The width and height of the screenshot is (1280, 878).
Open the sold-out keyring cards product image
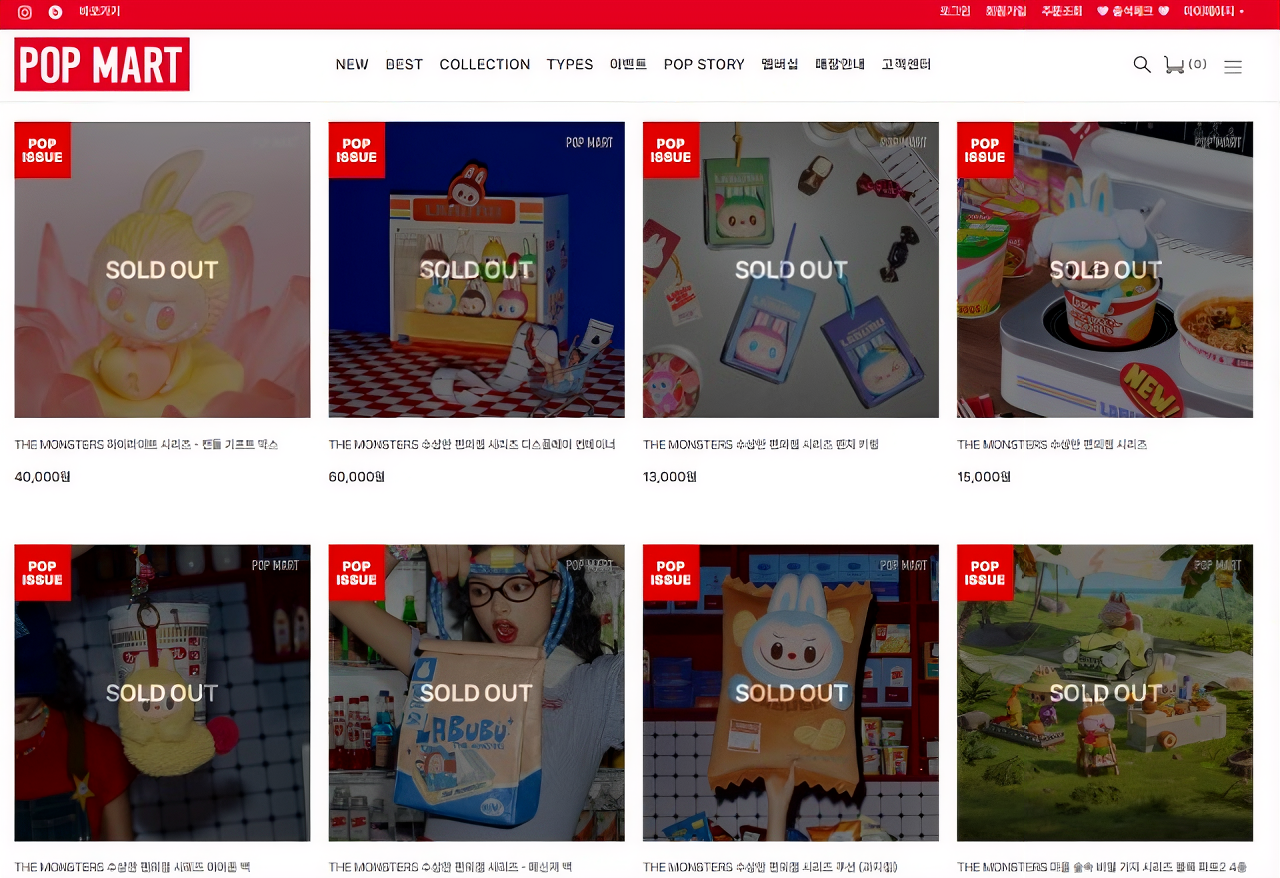point(791,270)
